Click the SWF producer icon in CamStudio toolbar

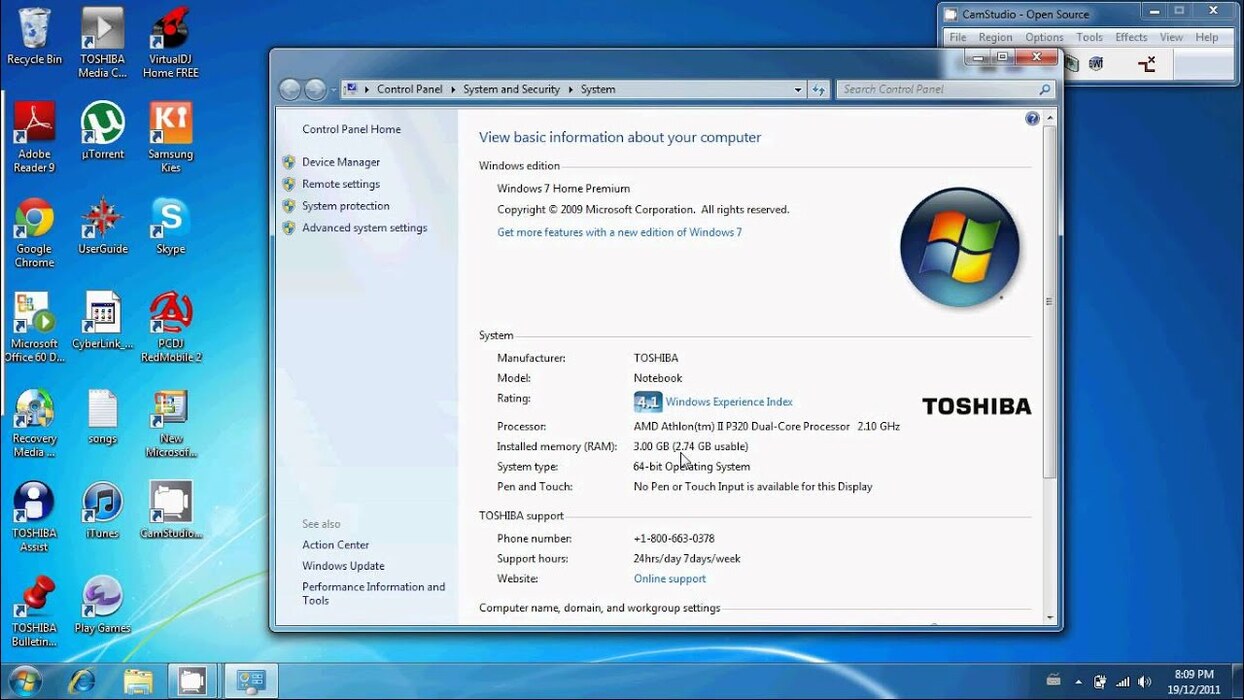(1097, 62)
